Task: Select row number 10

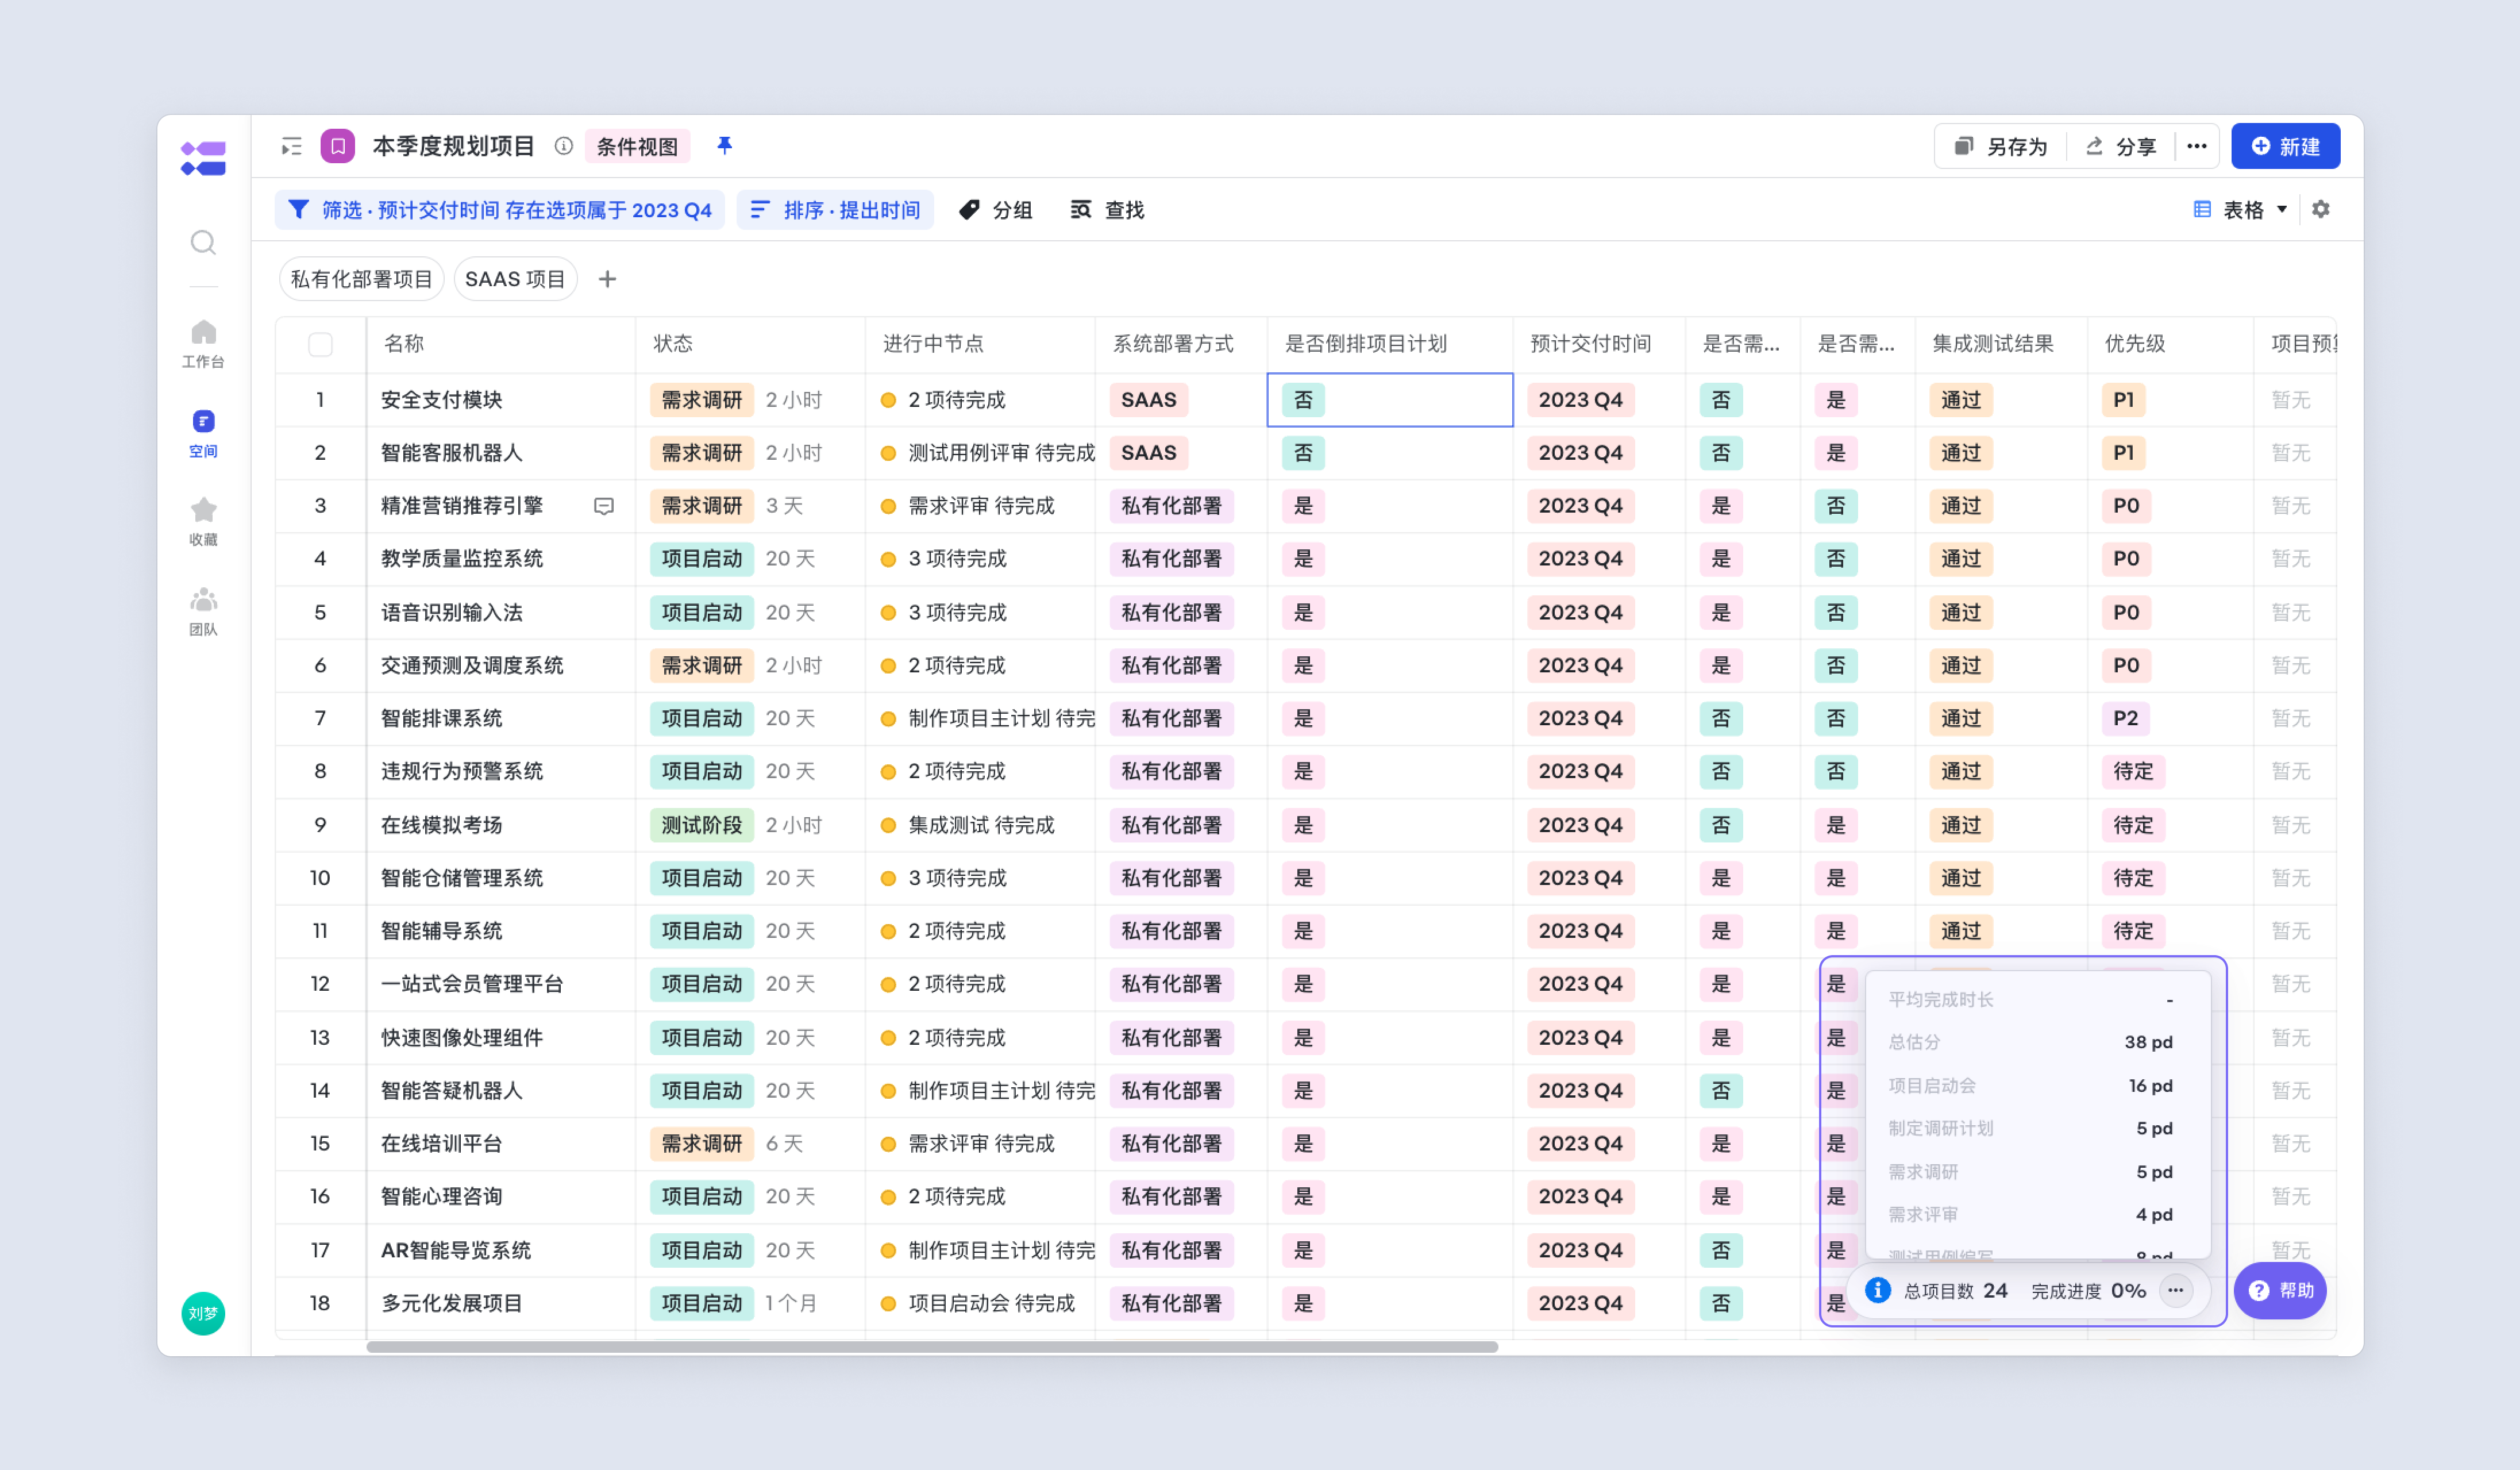Action: [x=320, y=878]
